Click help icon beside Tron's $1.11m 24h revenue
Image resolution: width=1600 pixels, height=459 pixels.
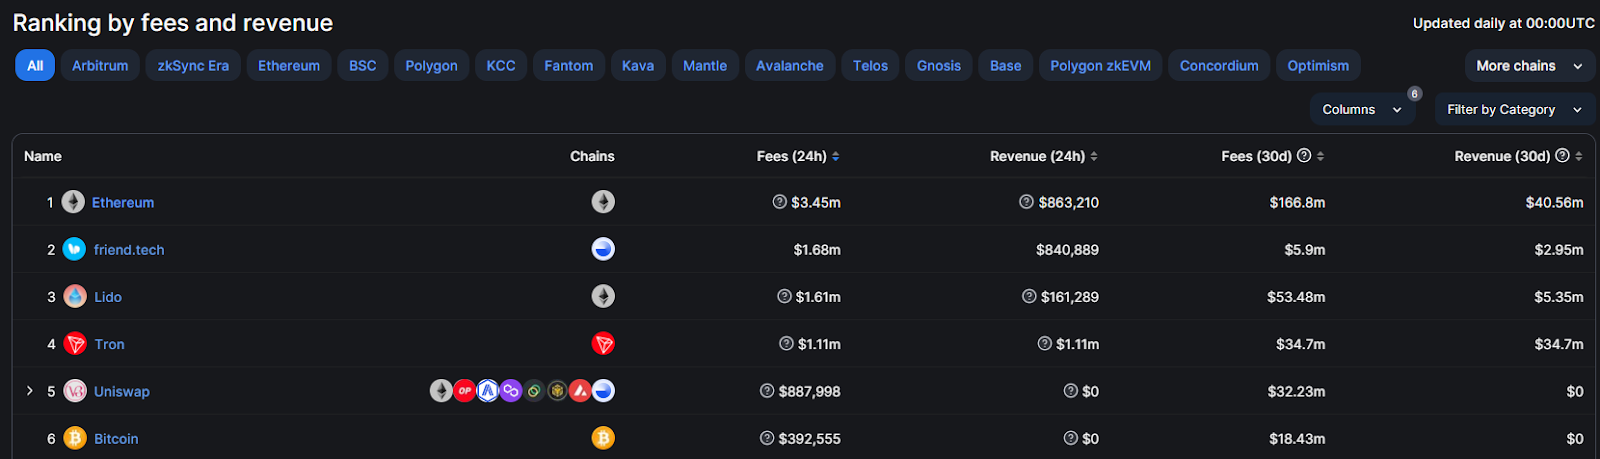coord(1044,344)
